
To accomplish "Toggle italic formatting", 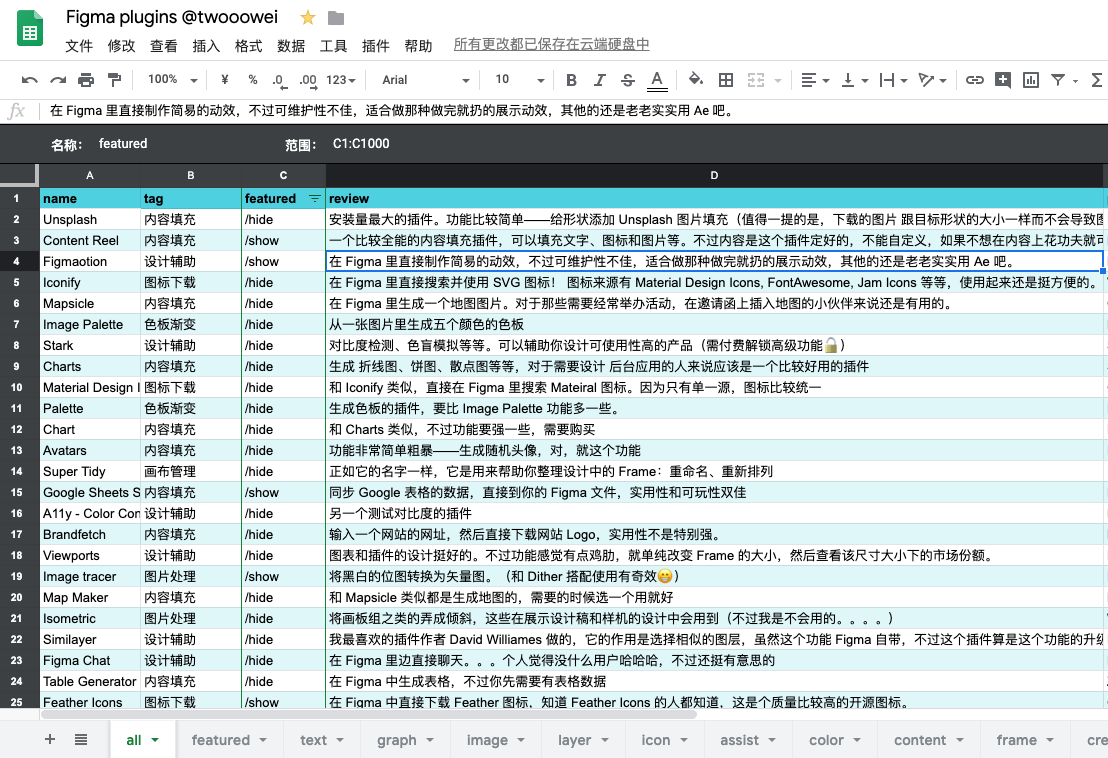I will click(x=600, y=80).
